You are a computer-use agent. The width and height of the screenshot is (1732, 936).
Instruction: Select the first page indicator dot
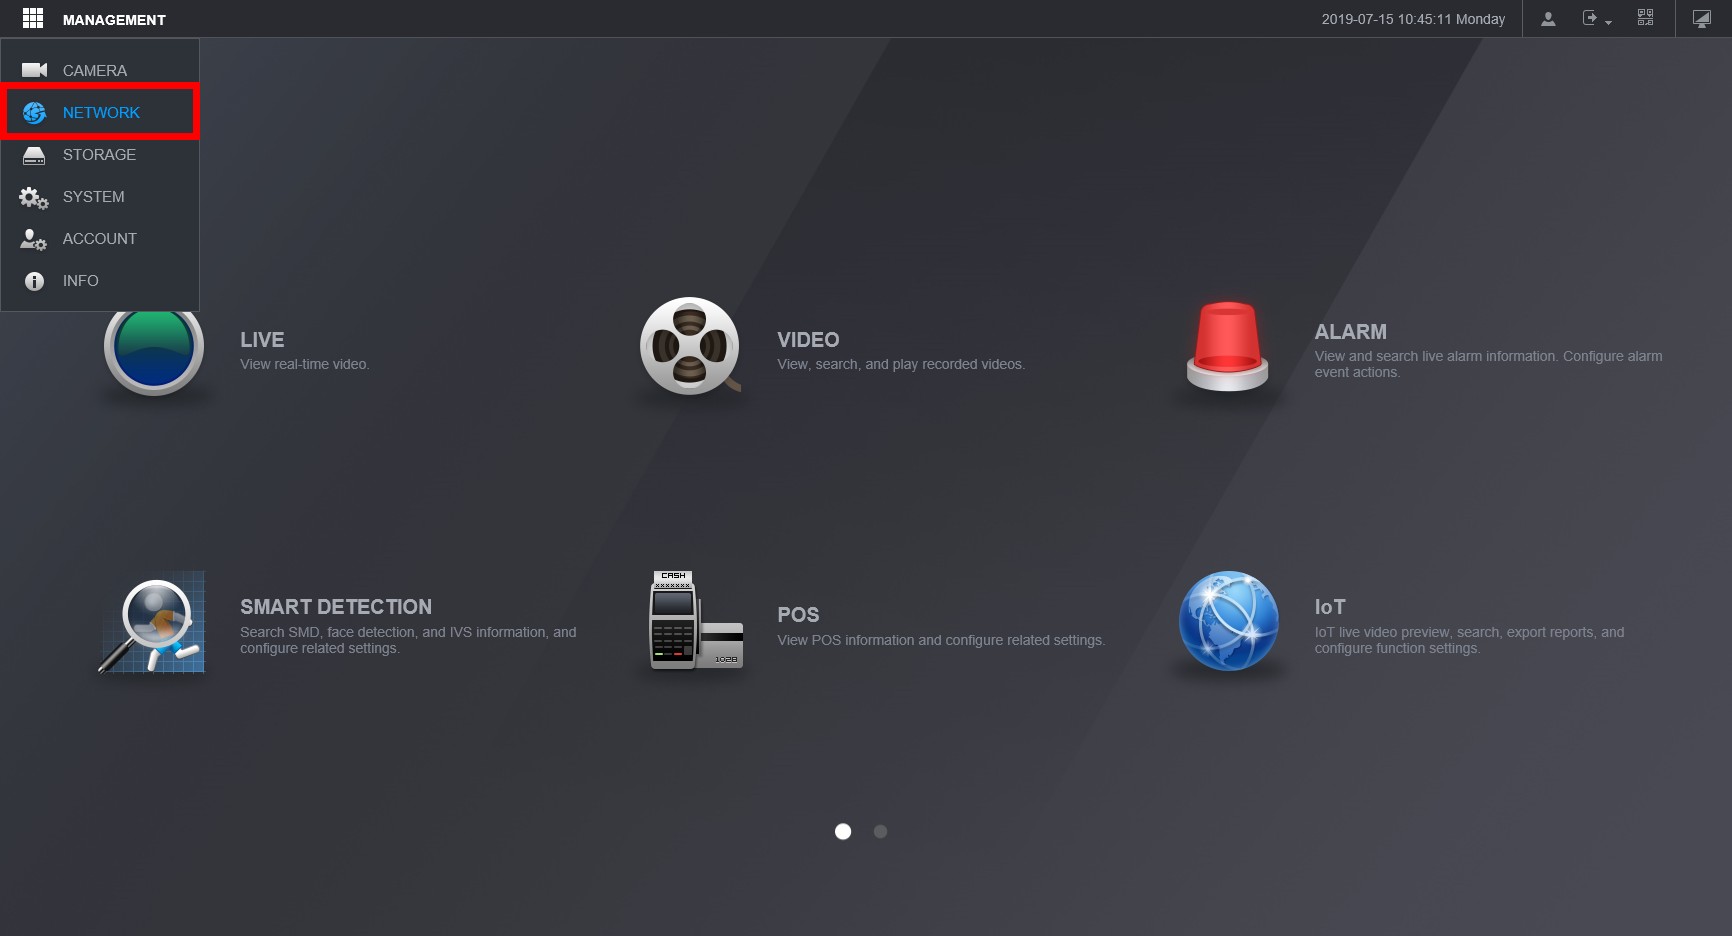point(843,831)
